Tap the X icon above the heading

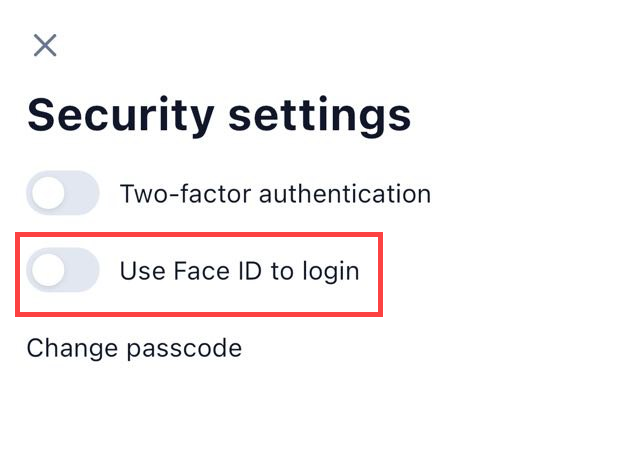click(x=45, y=45)
